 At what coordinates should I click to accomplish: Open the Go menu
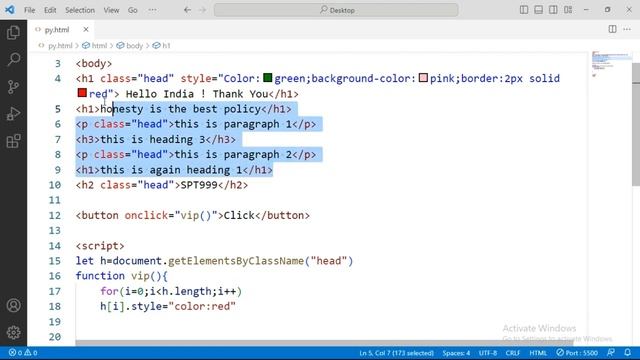133,10
